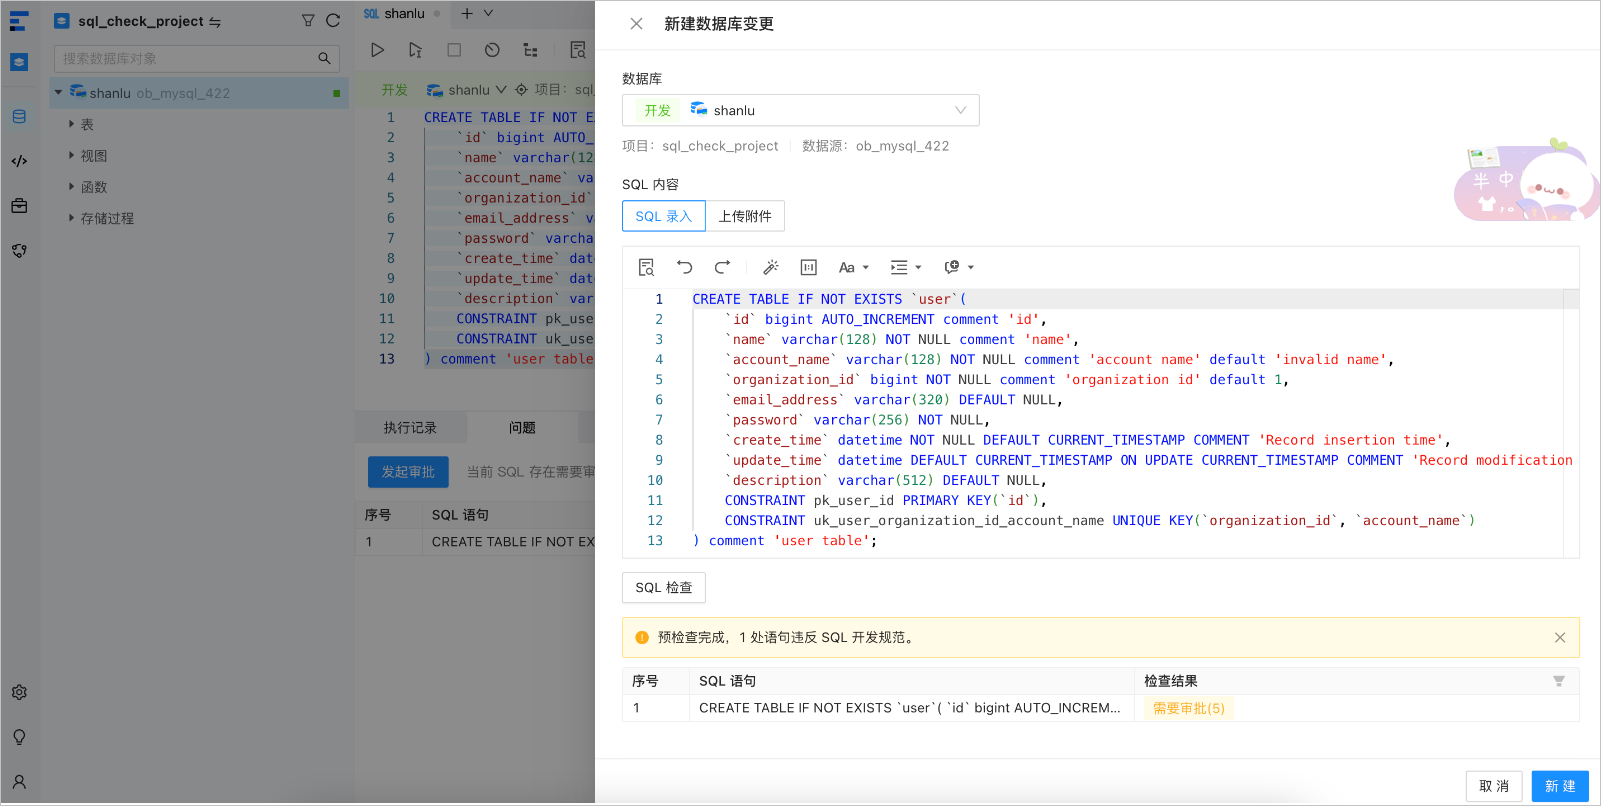The image size is (1601, 806).
Task: Run the SQL in the background editor
Action: pos(377,50)
